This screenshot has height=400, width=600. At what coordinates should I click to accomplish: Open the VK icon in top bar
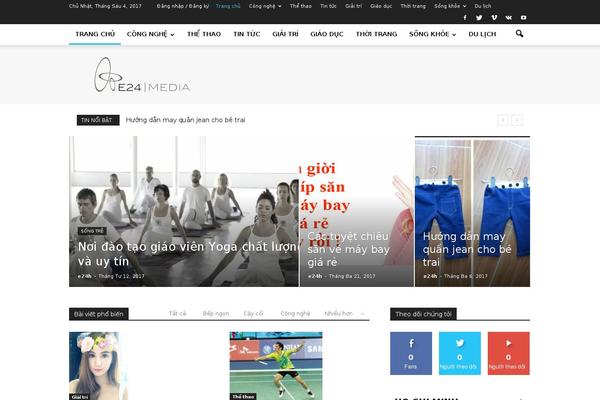(509, 18)
